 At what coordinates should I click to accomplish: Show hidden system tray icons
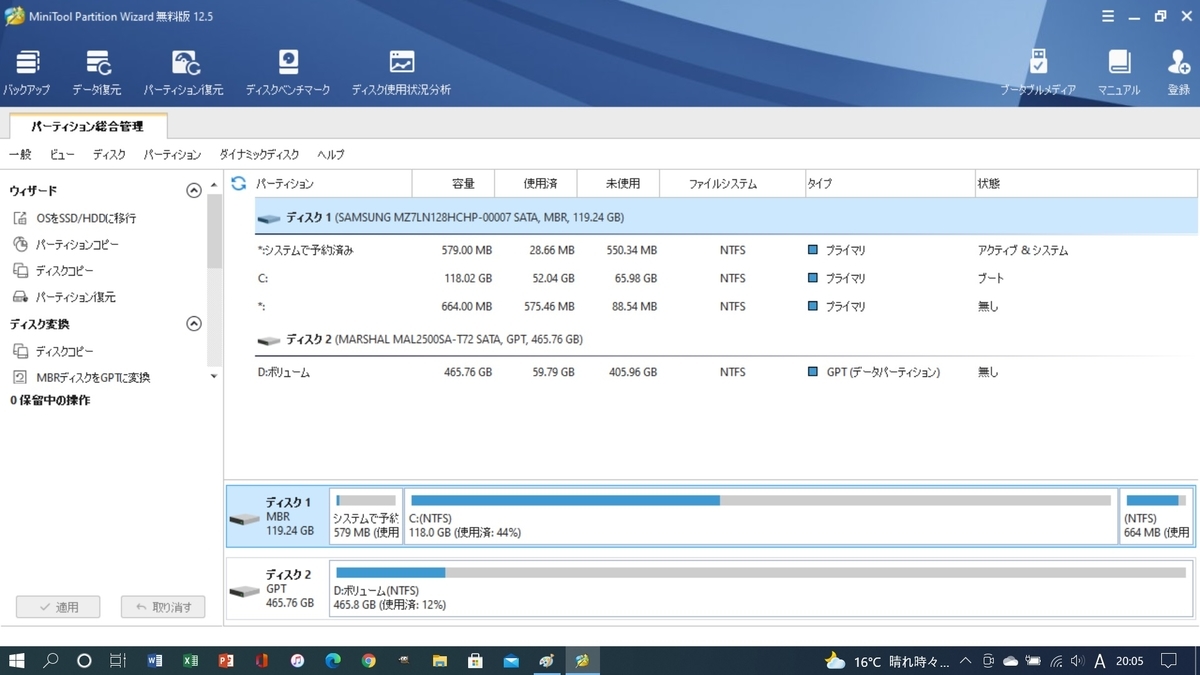tap(965, 661)
